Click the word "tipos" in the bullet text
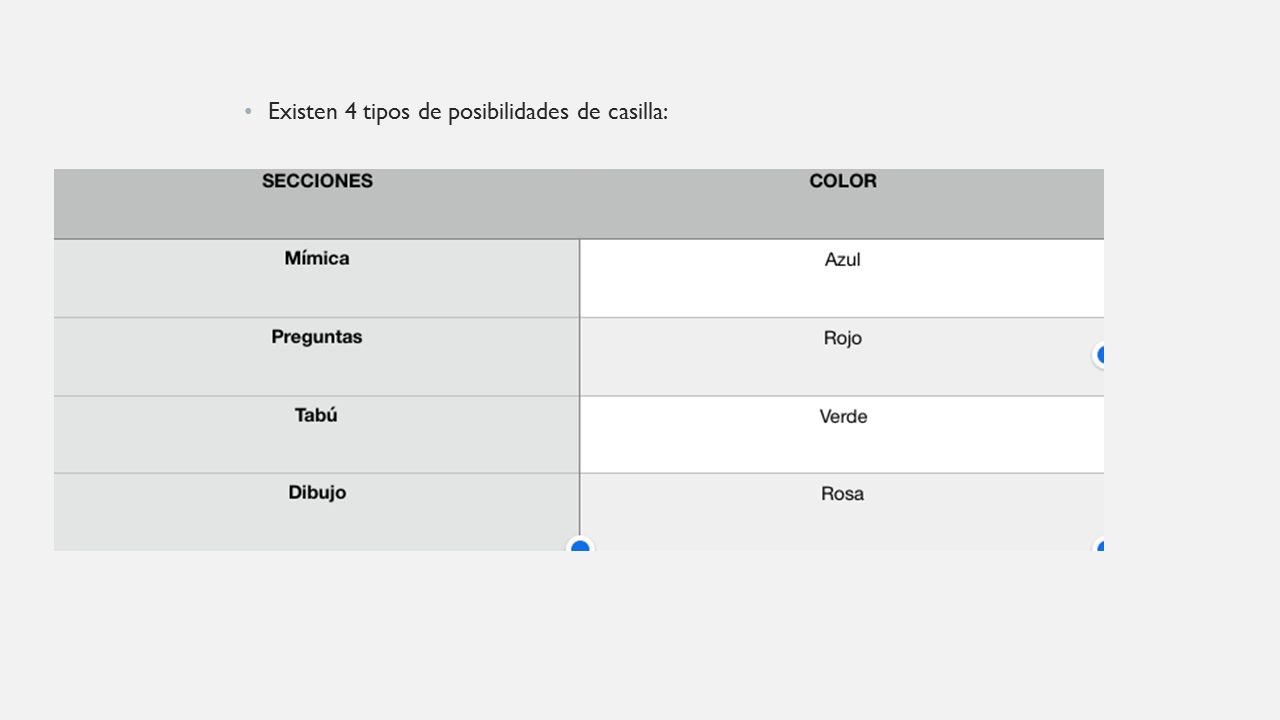The height and width of the screenshot is (720, 1280). pyautogui.click(x=387, y=112)
